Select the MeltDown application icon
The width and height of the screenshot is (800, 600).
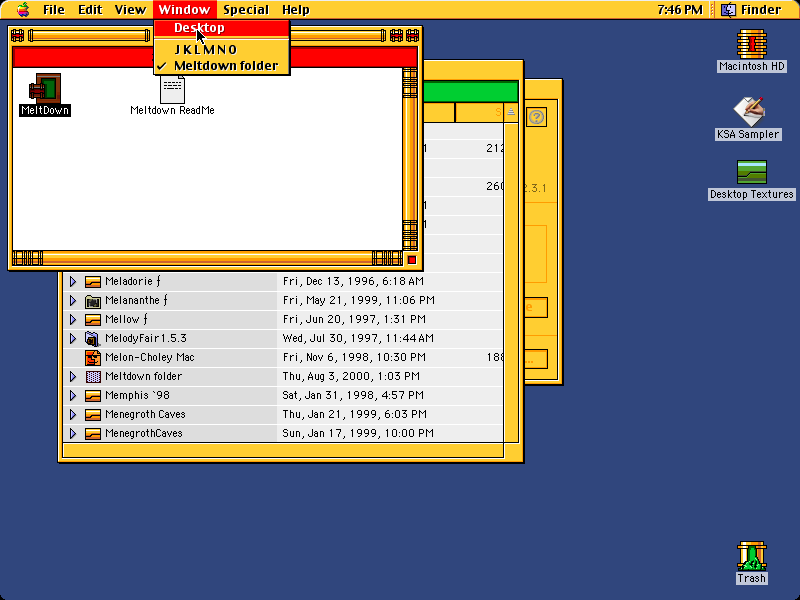click(x=45, y=88)
